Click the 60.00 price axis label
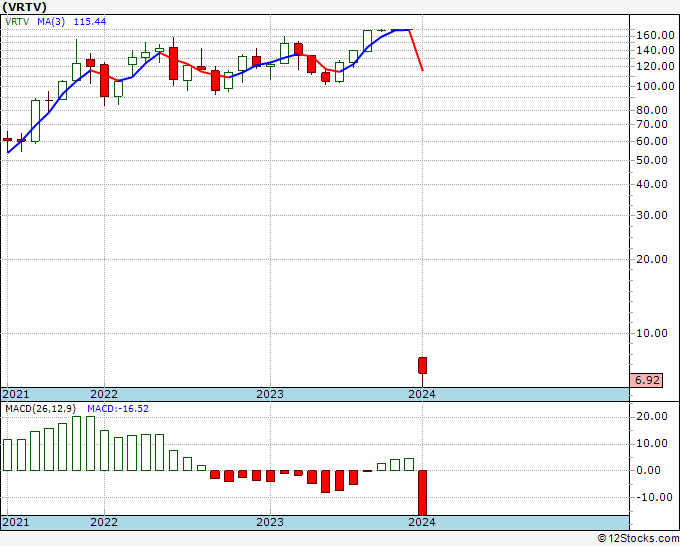The height and width of the screenshot is (546, 680). [x=652, y=141]
